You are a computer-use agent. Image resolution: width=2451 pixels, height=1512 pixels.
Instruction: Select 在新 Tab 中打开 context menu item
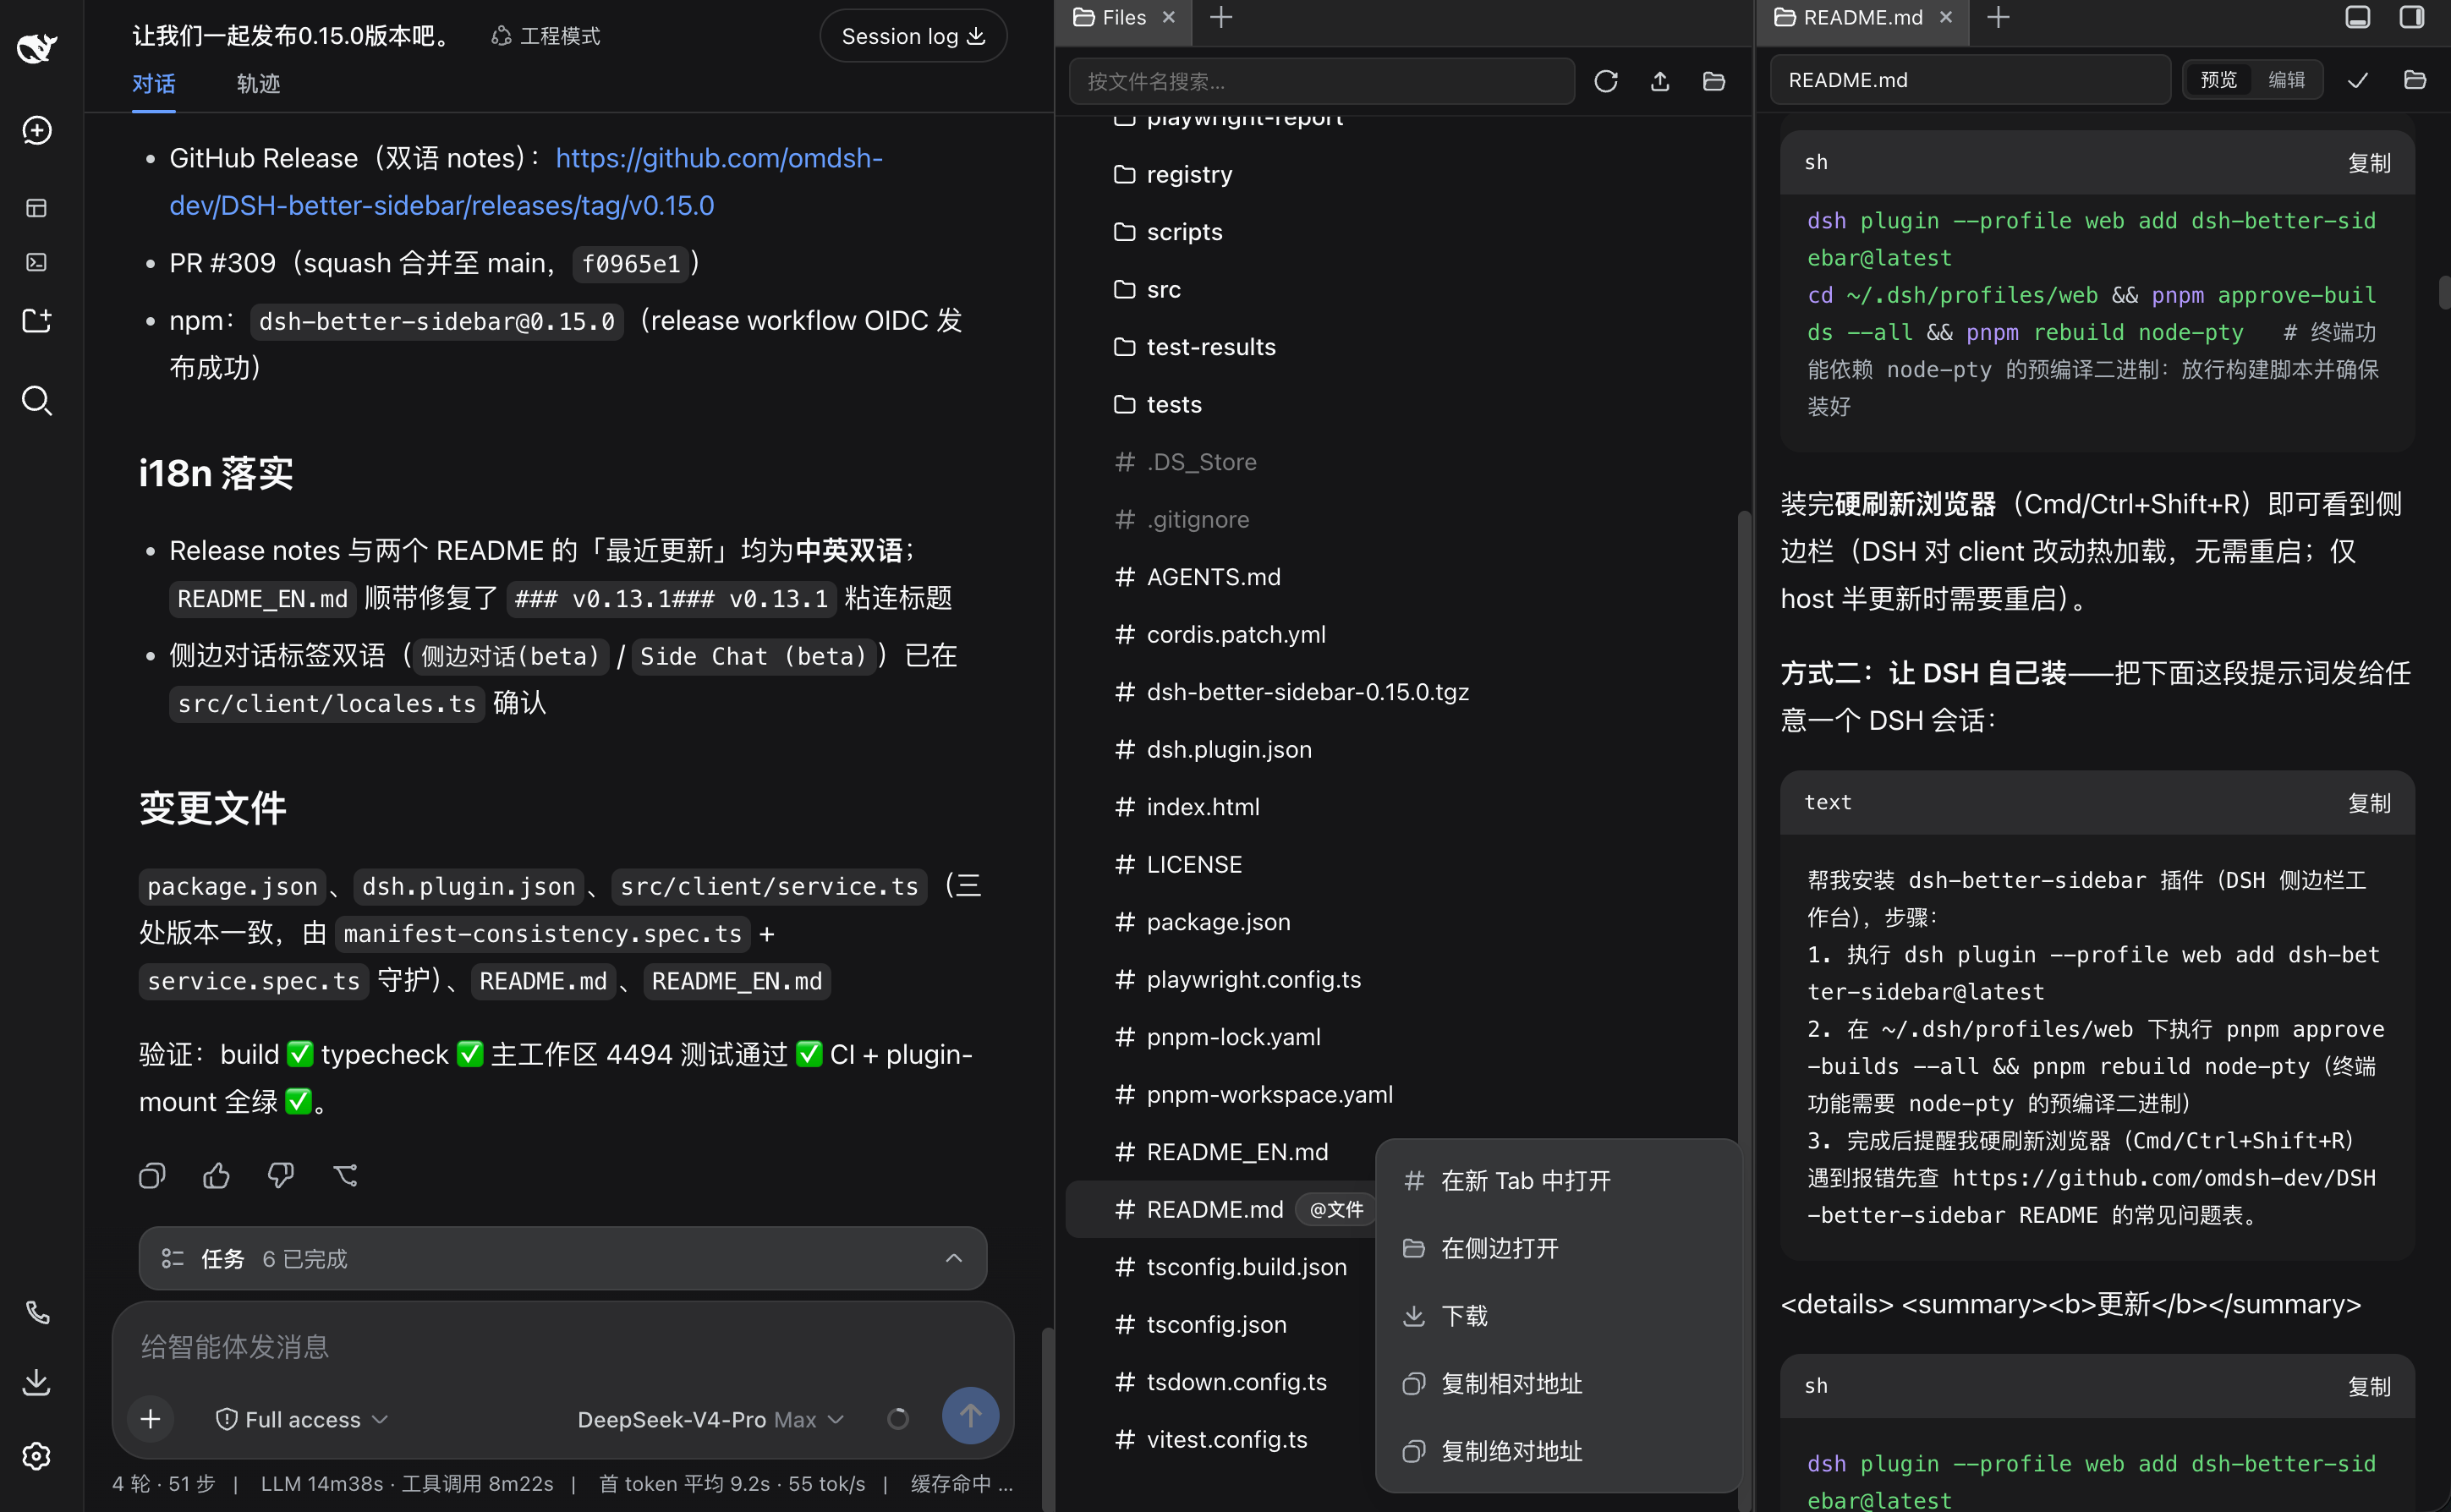click(x=1558, y=1181)
